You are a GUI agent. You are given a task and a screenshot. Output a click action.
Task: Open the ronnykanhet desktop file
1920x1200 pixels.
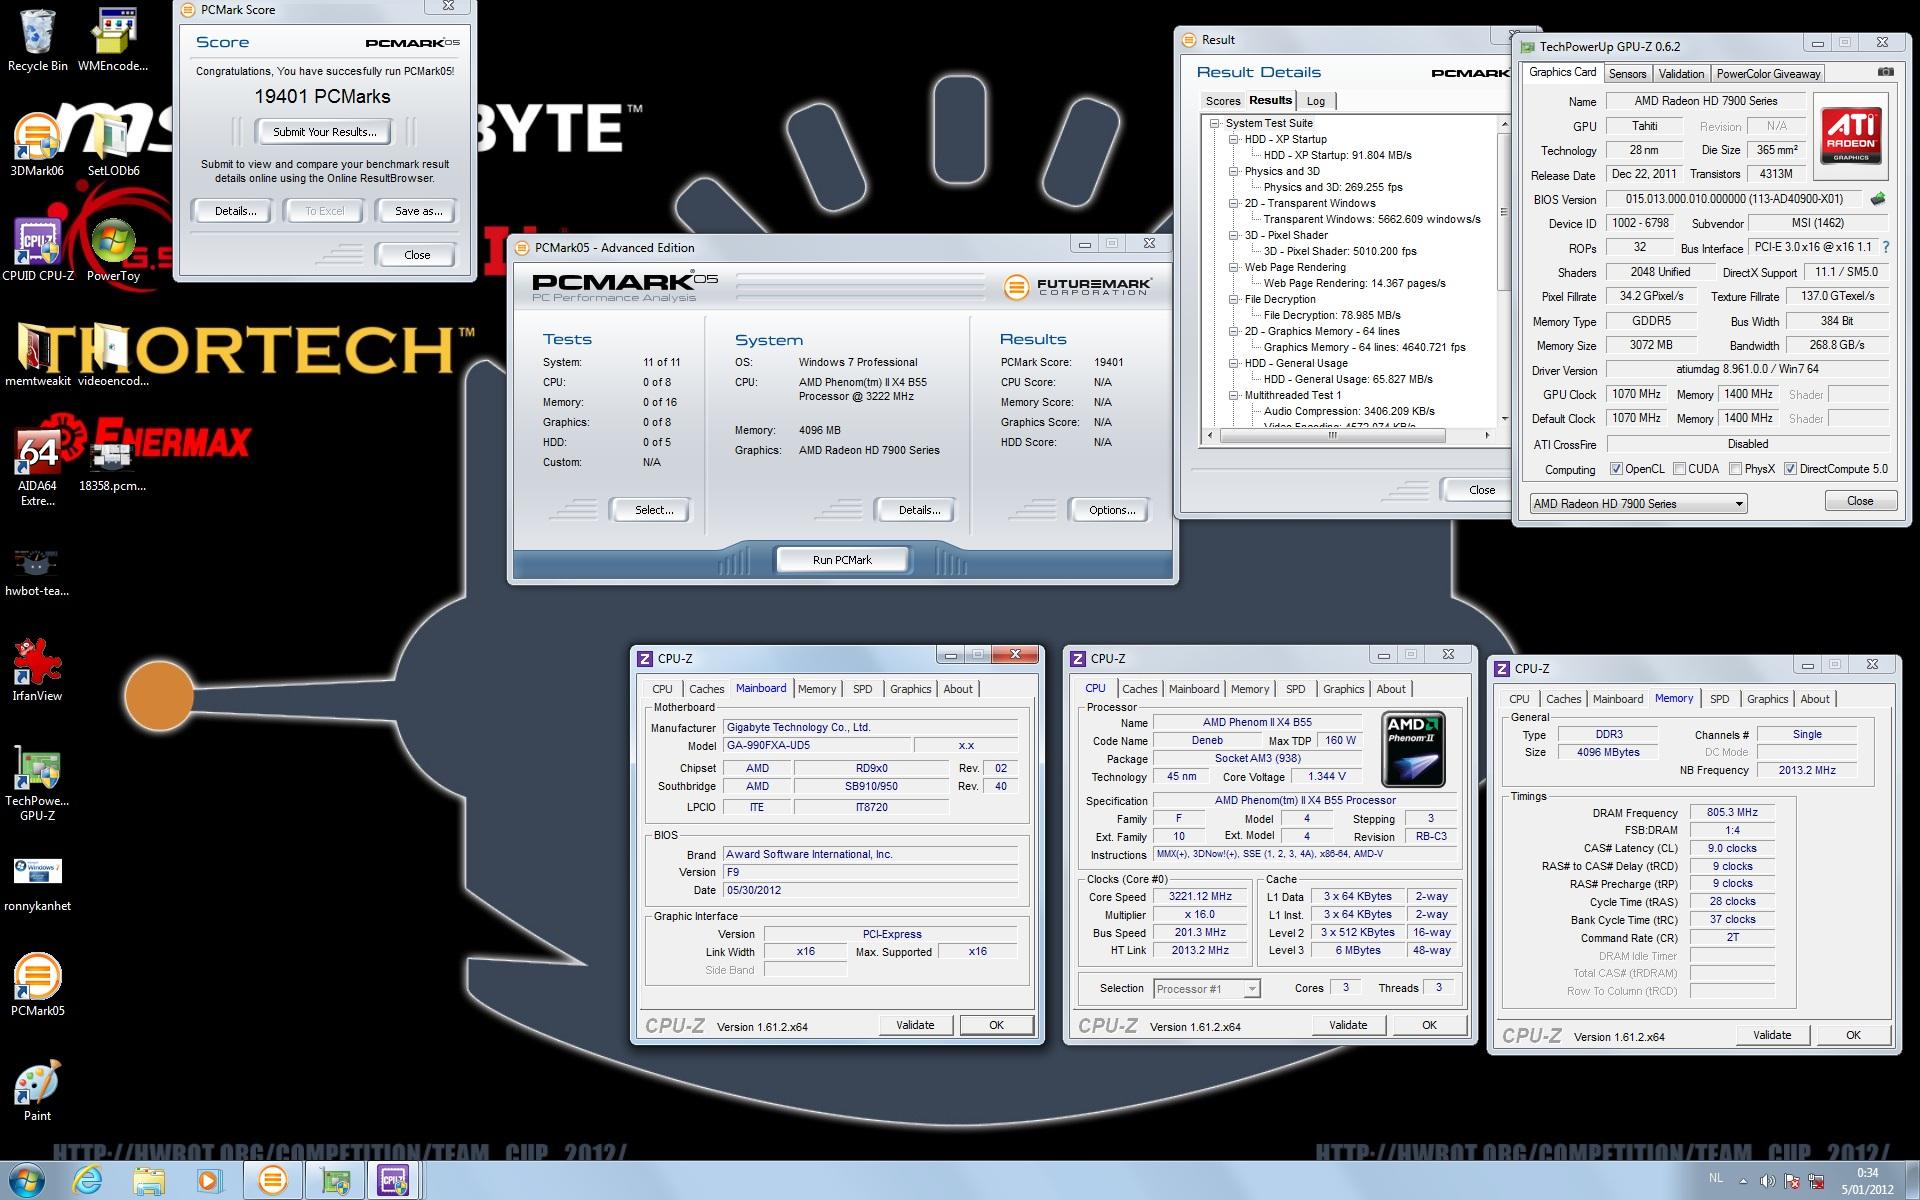(x=37, y=883)
